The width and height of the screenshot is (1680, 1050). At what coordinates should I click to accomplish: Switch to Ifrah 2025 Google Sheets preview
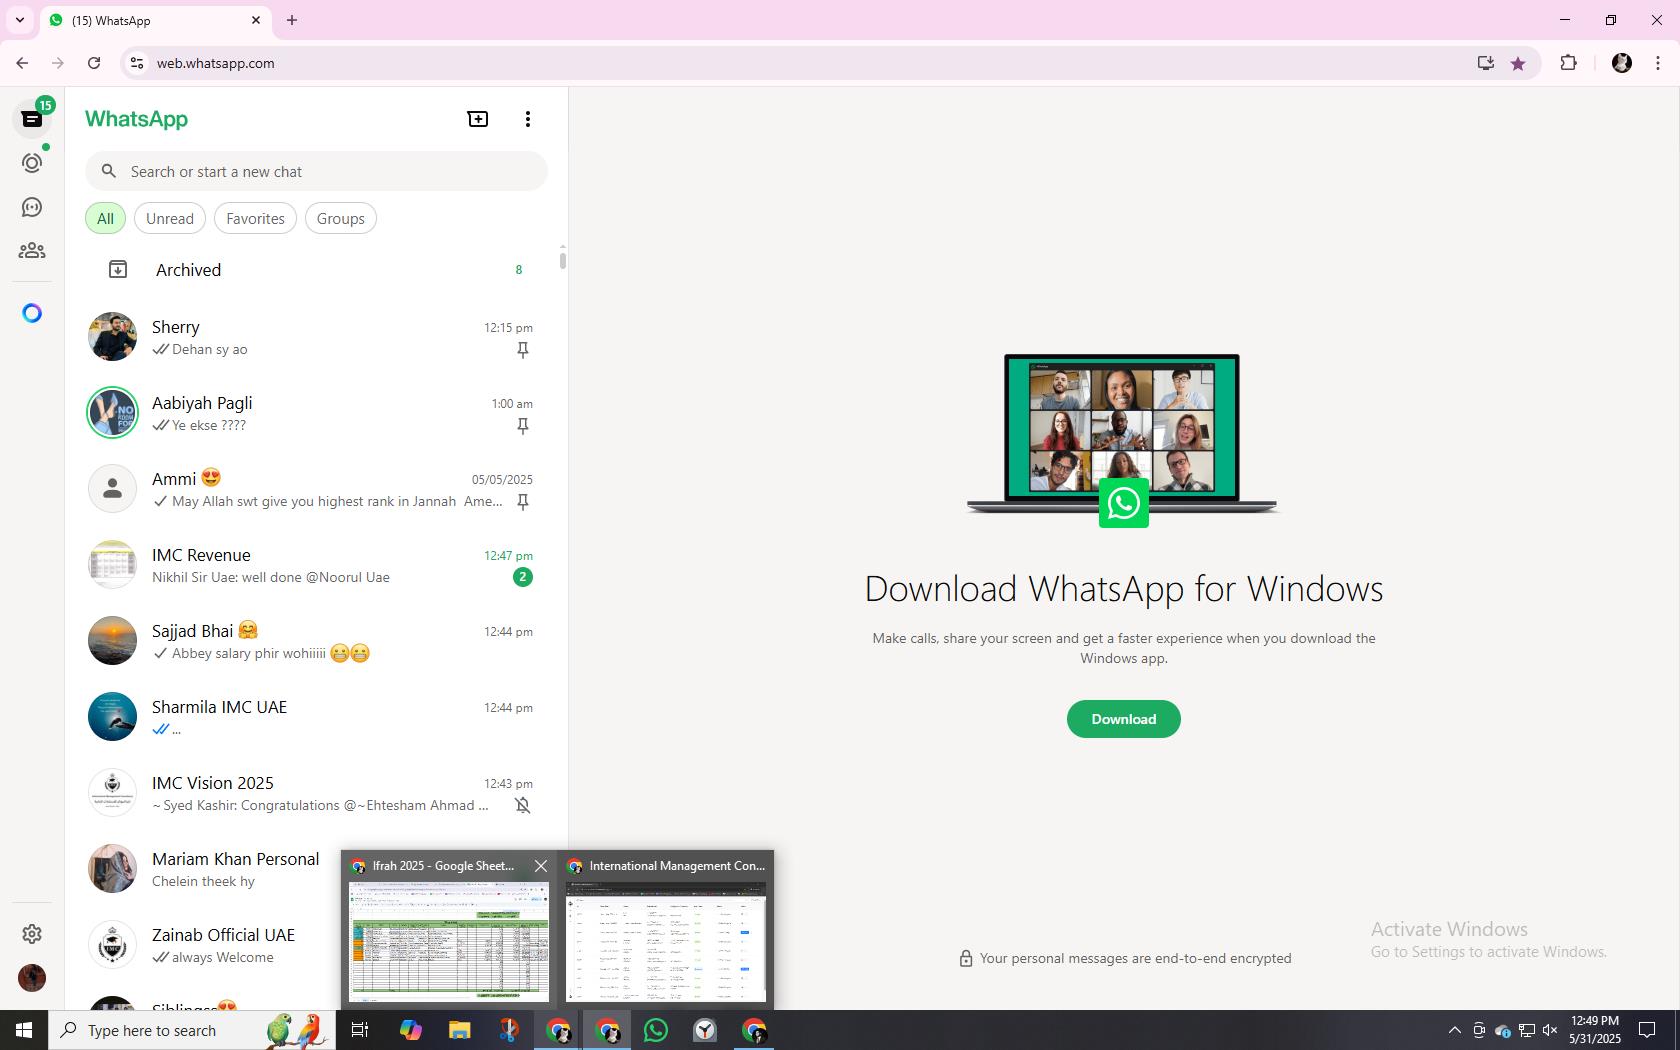click(449, 942)
